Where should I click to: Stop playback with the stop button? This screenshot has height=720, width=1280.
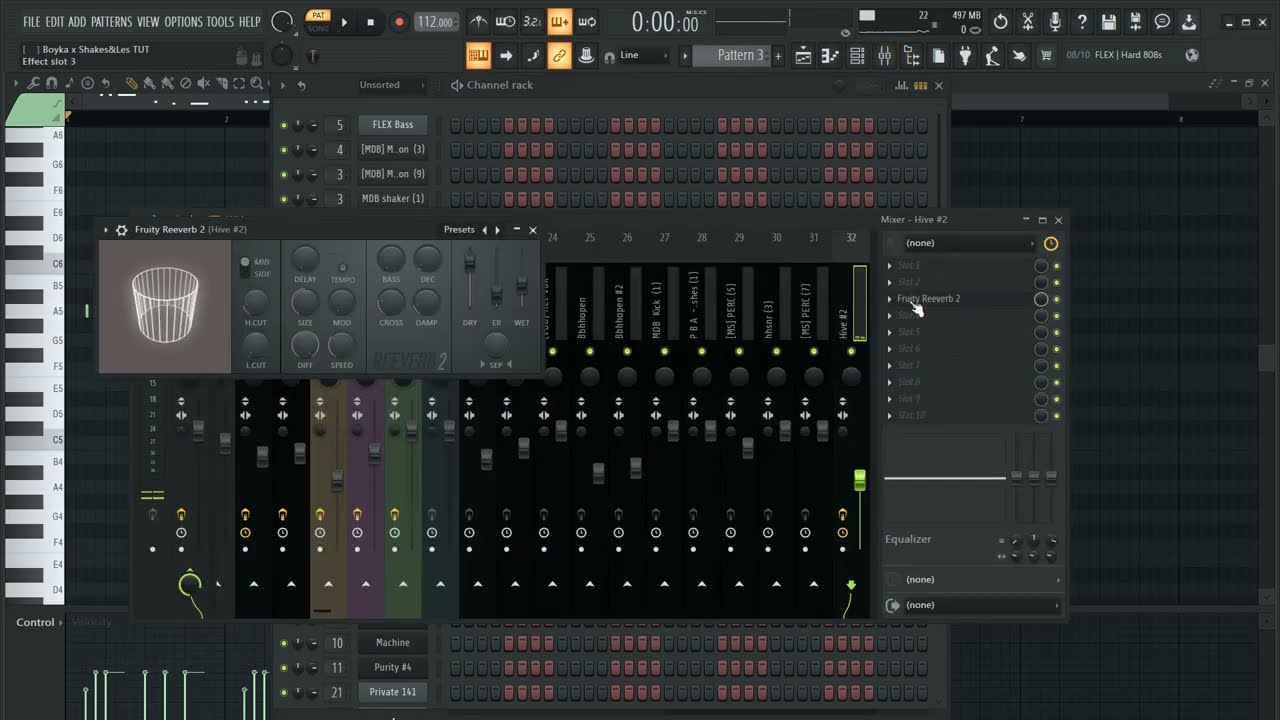[371, 22]
